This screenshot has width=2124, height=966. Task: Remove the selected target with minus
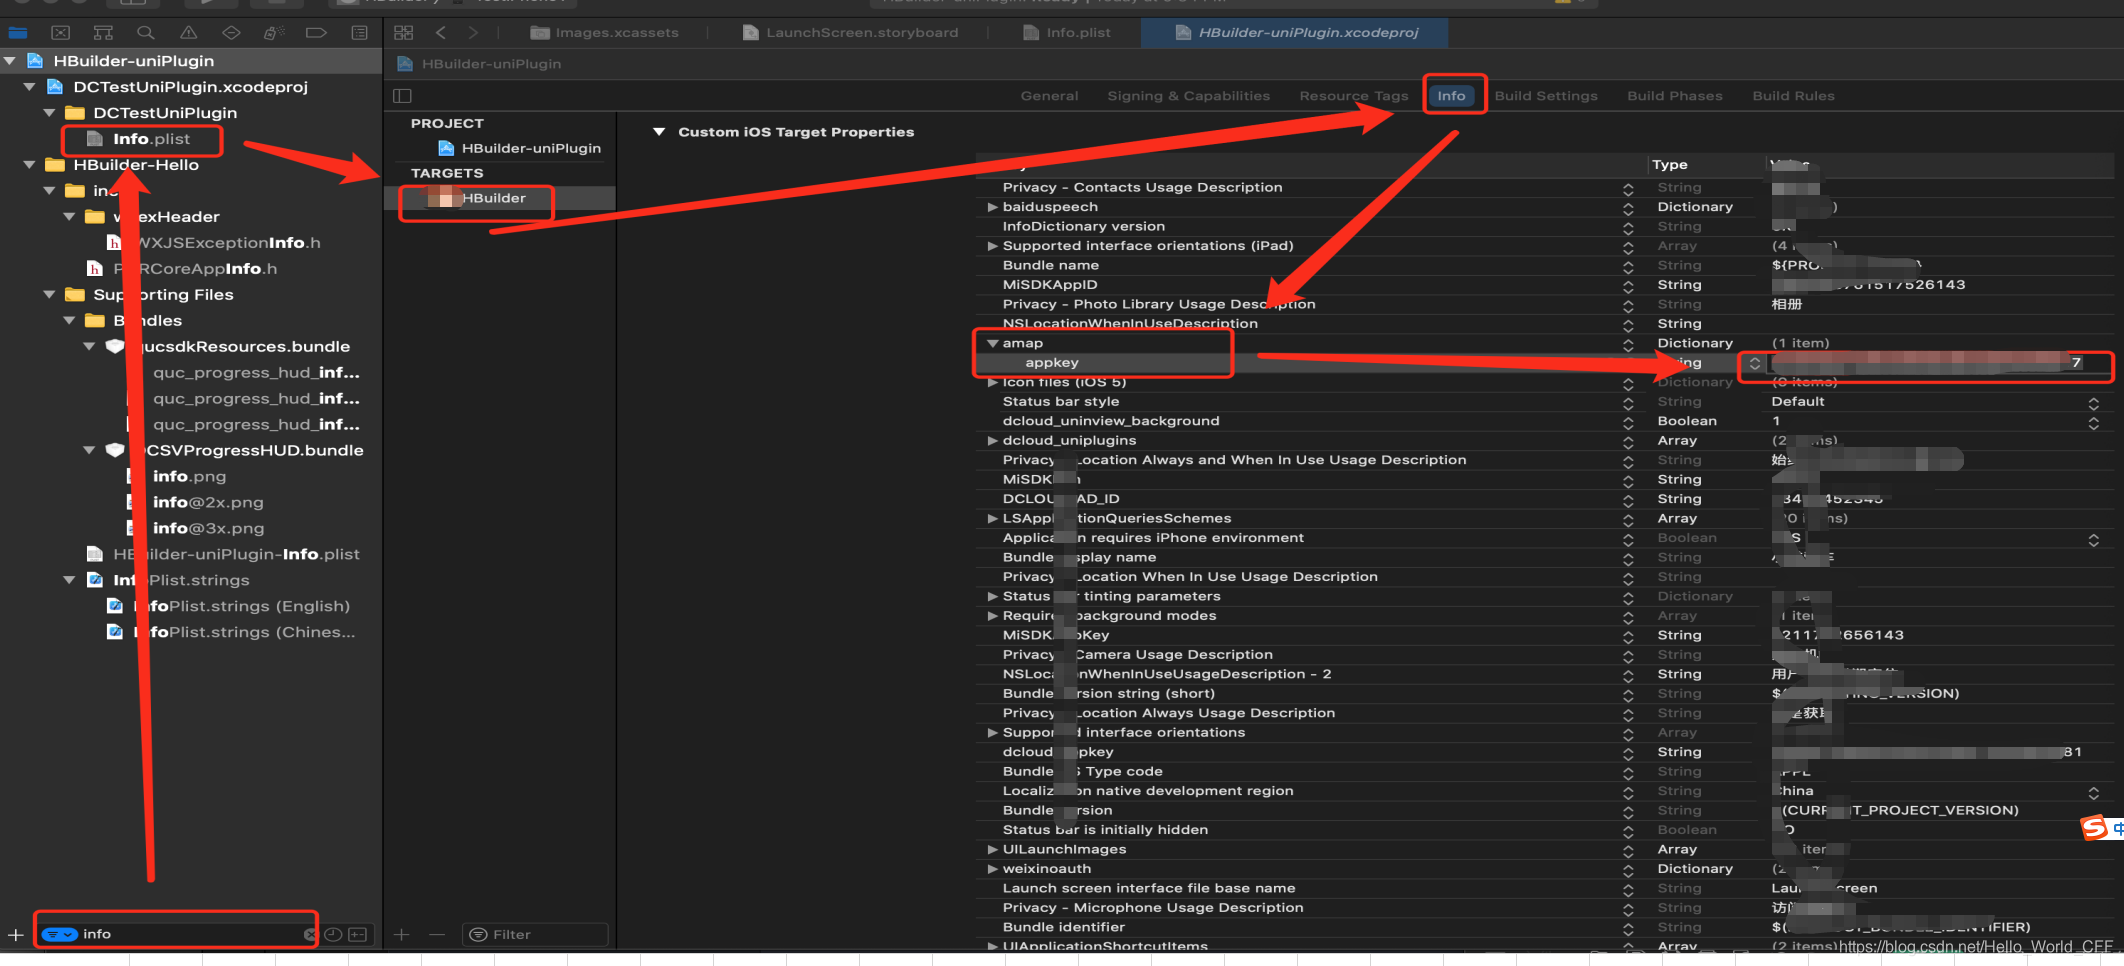tap(436, 935)
